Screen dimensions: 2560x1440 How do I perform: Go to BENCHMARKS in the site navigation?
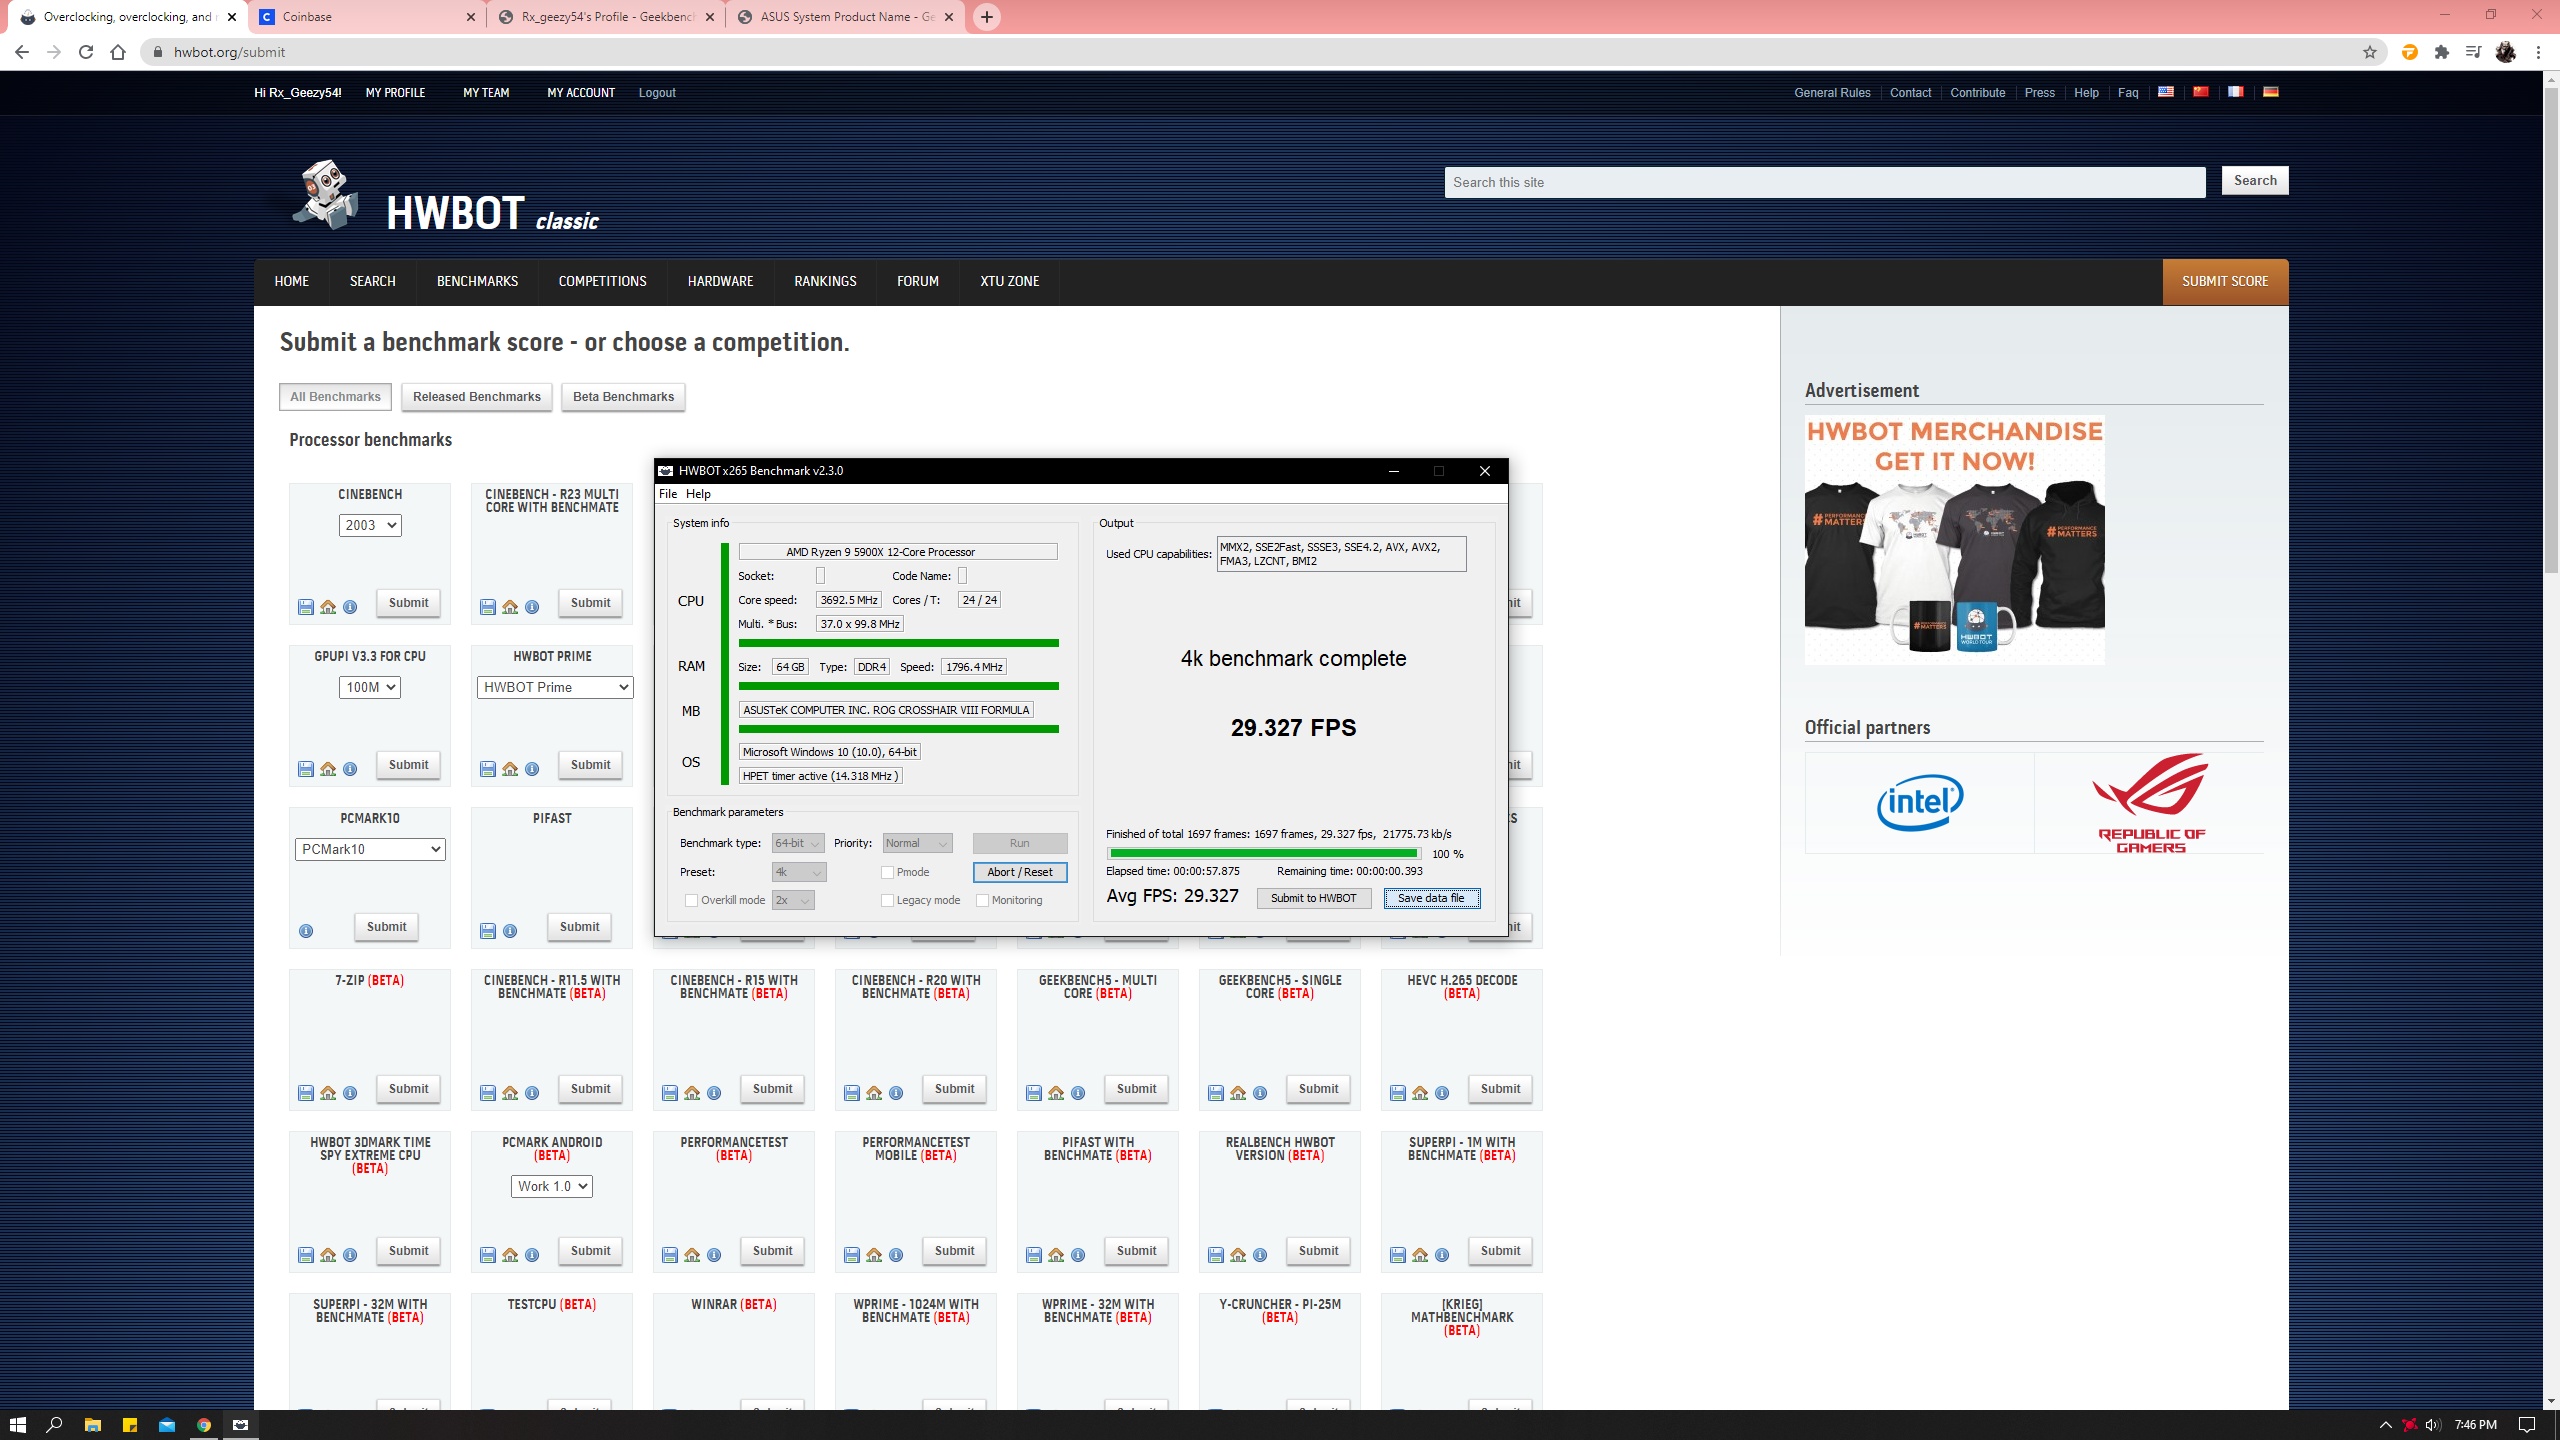(x=477, y=281)
